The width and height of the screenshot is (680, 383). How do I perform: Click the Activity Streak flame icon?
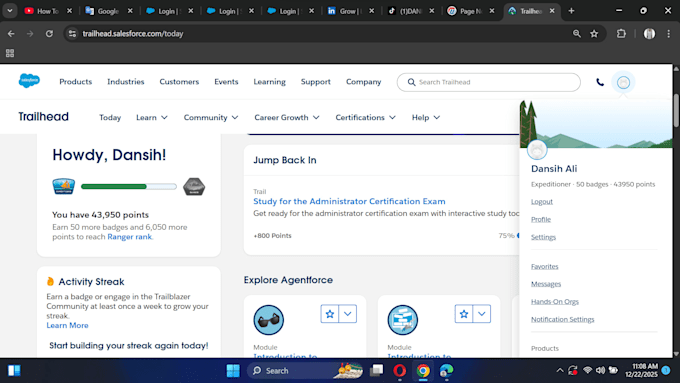50,282
